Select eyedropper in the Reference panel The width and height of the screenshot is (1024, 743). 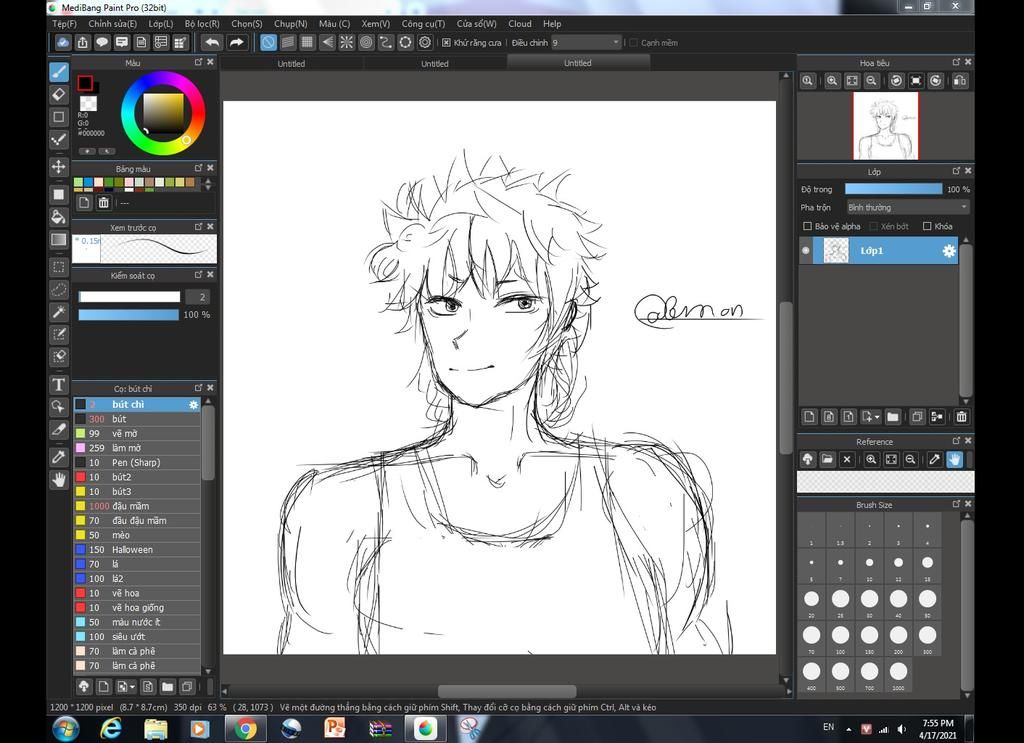(x=935, y=460)
